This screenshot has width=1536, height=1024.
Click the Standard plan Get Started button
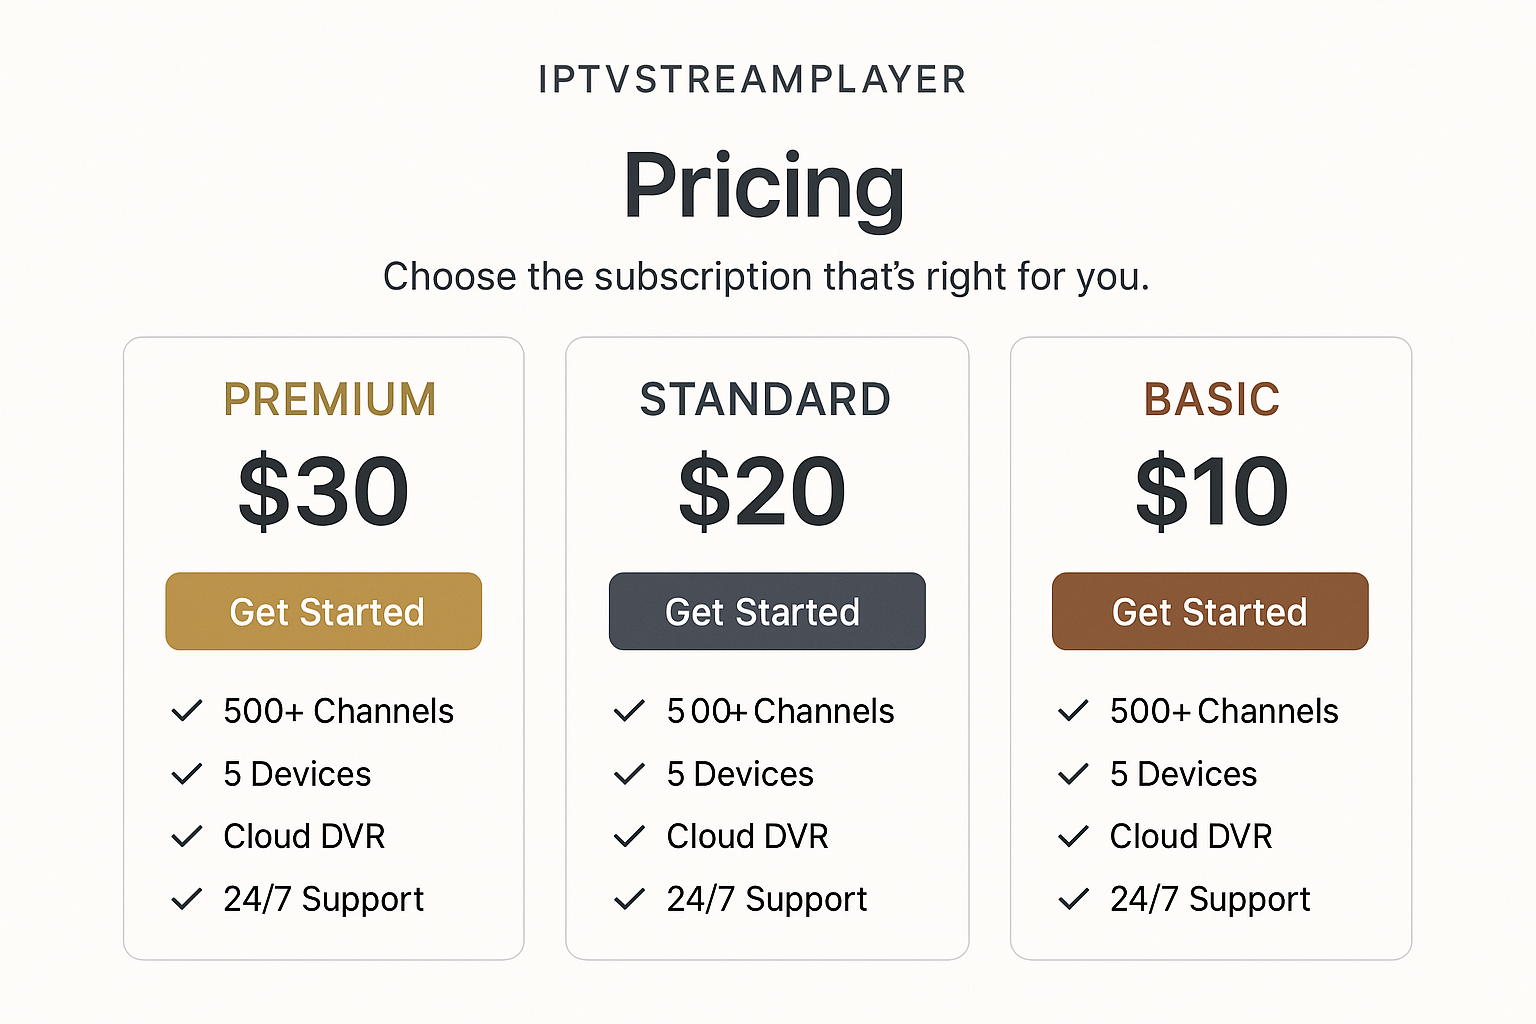pyautogui.click(x=767, y=611)
